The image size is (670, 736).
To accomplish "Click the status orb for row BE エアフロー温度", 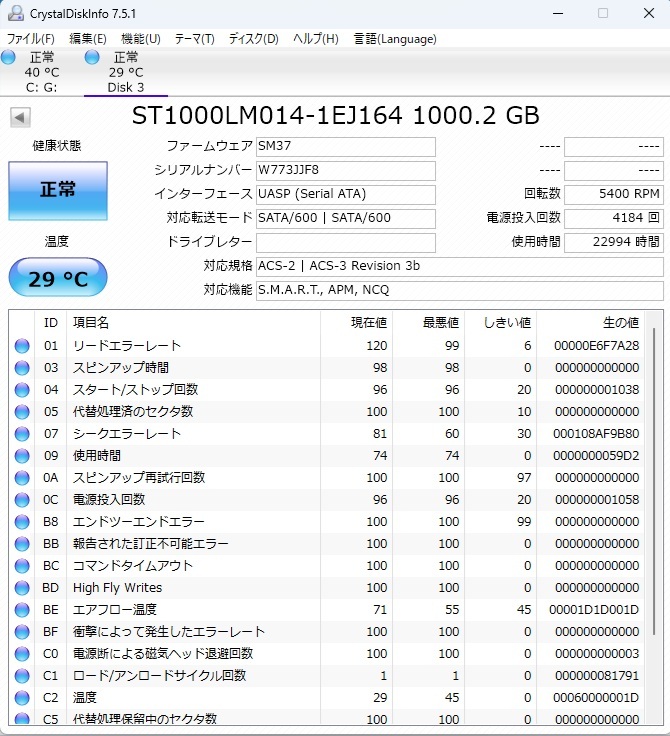I will point(22,610).
